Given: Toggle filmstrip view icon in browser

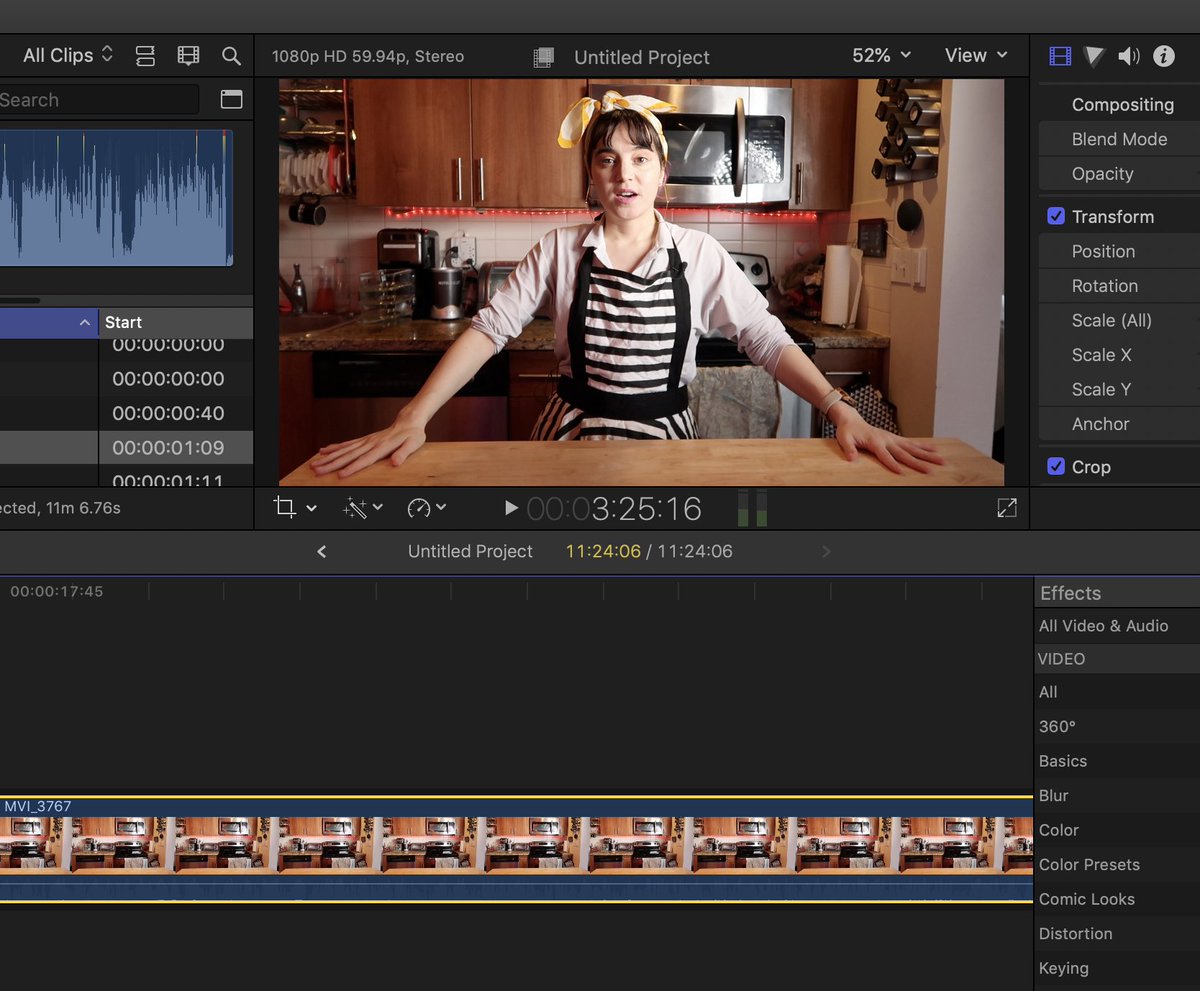Looking at the screenshot, I should pos(188,56).
